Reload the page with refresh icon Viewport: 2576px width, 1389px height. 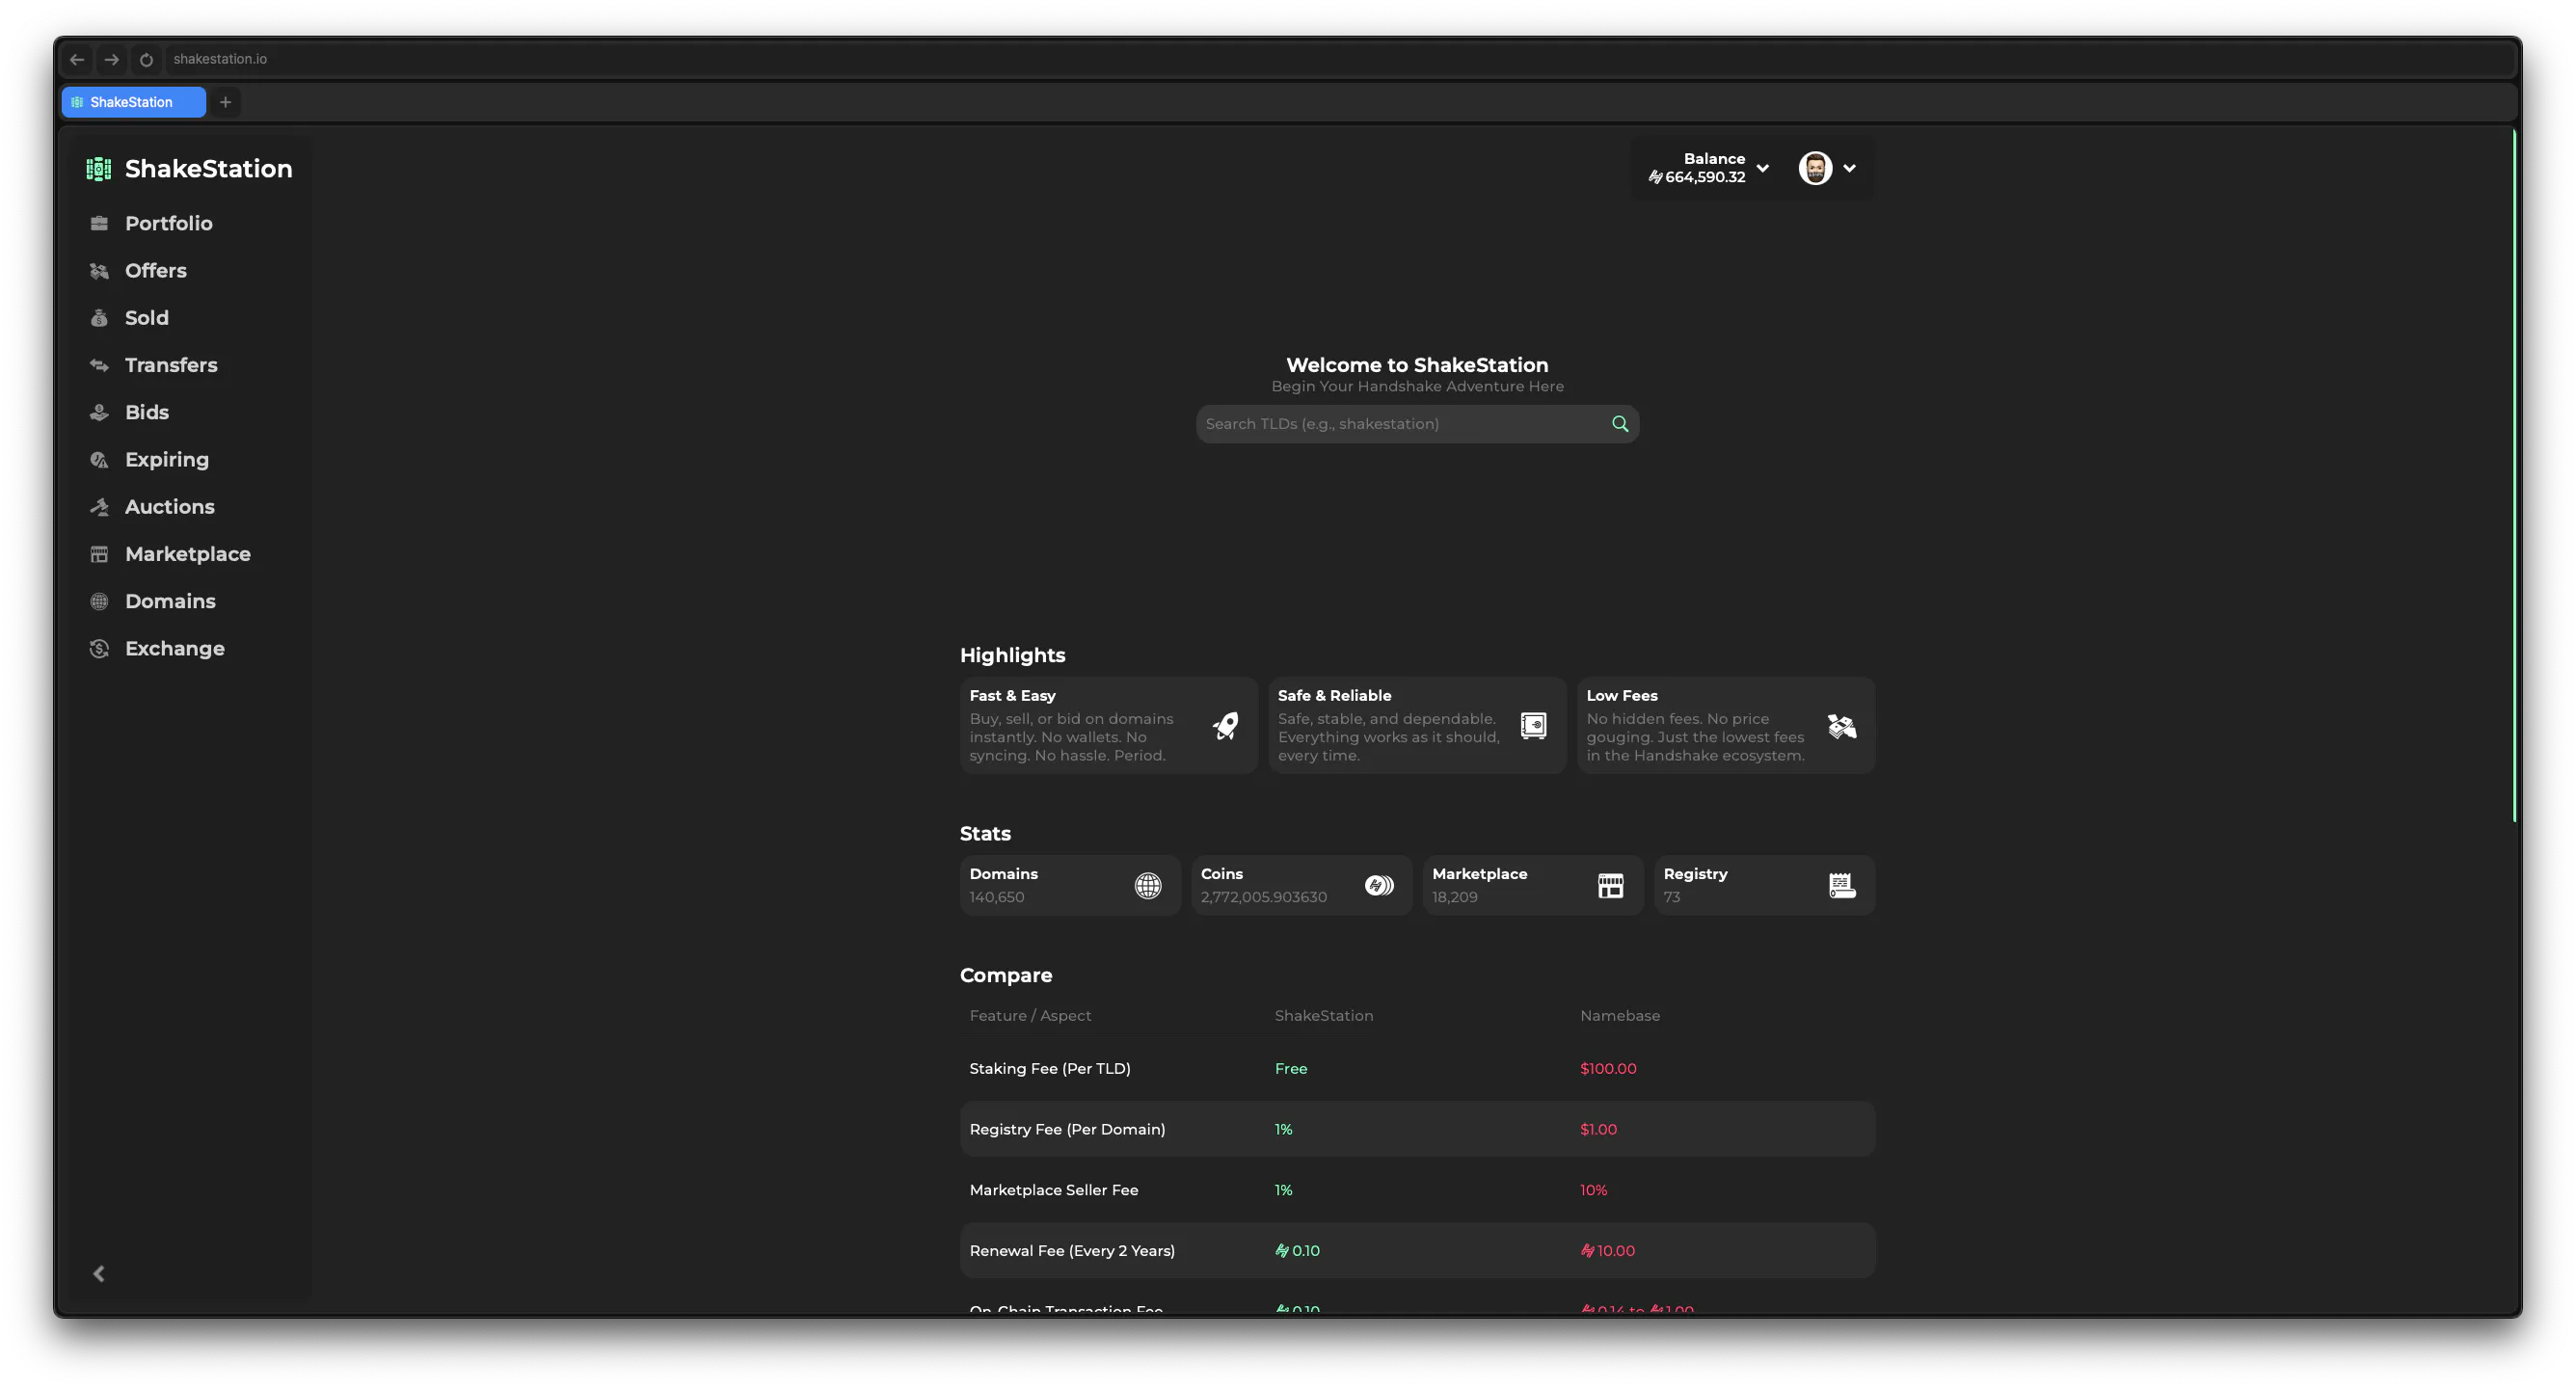[146, 59]
